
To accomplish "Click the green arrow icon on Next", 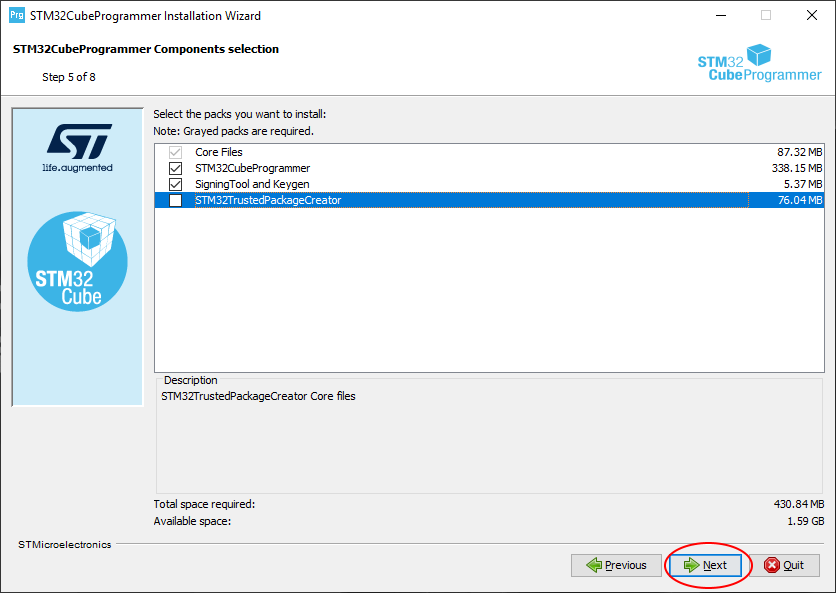I will pyautogui.click(x=691, y=565).
